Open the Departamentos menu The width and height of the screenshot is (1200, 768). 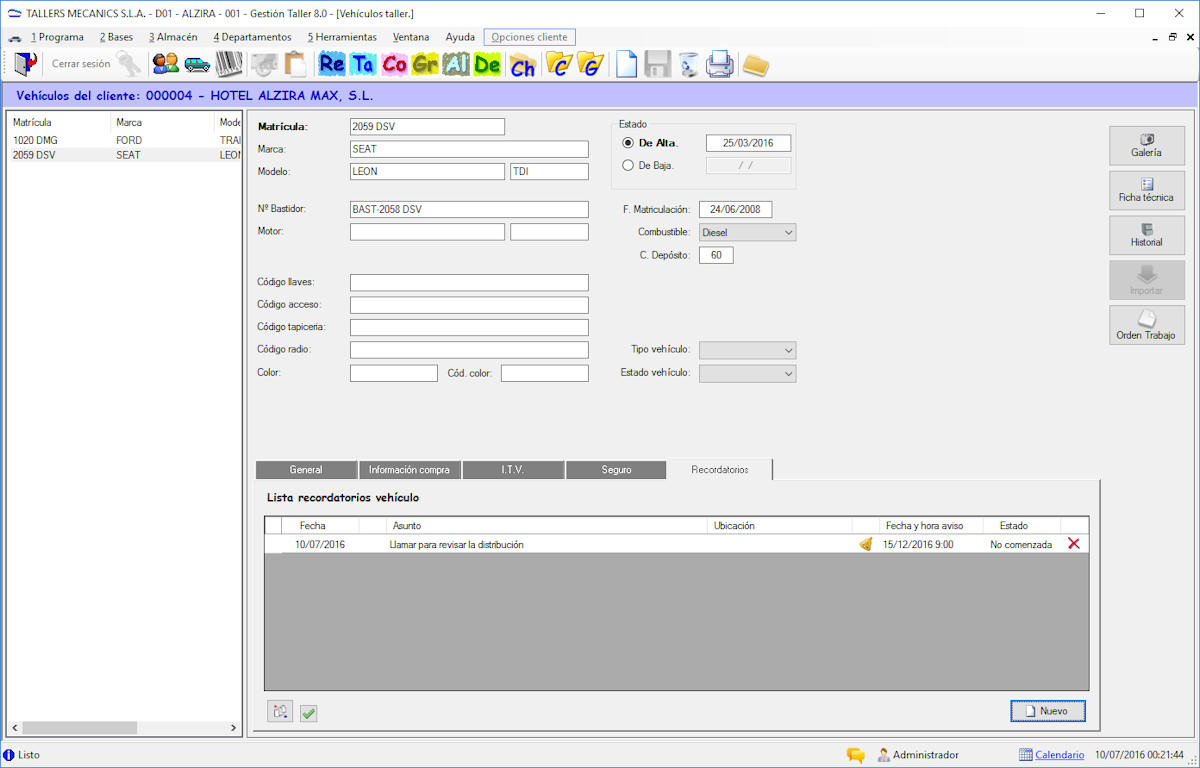(x=252, y=37)
